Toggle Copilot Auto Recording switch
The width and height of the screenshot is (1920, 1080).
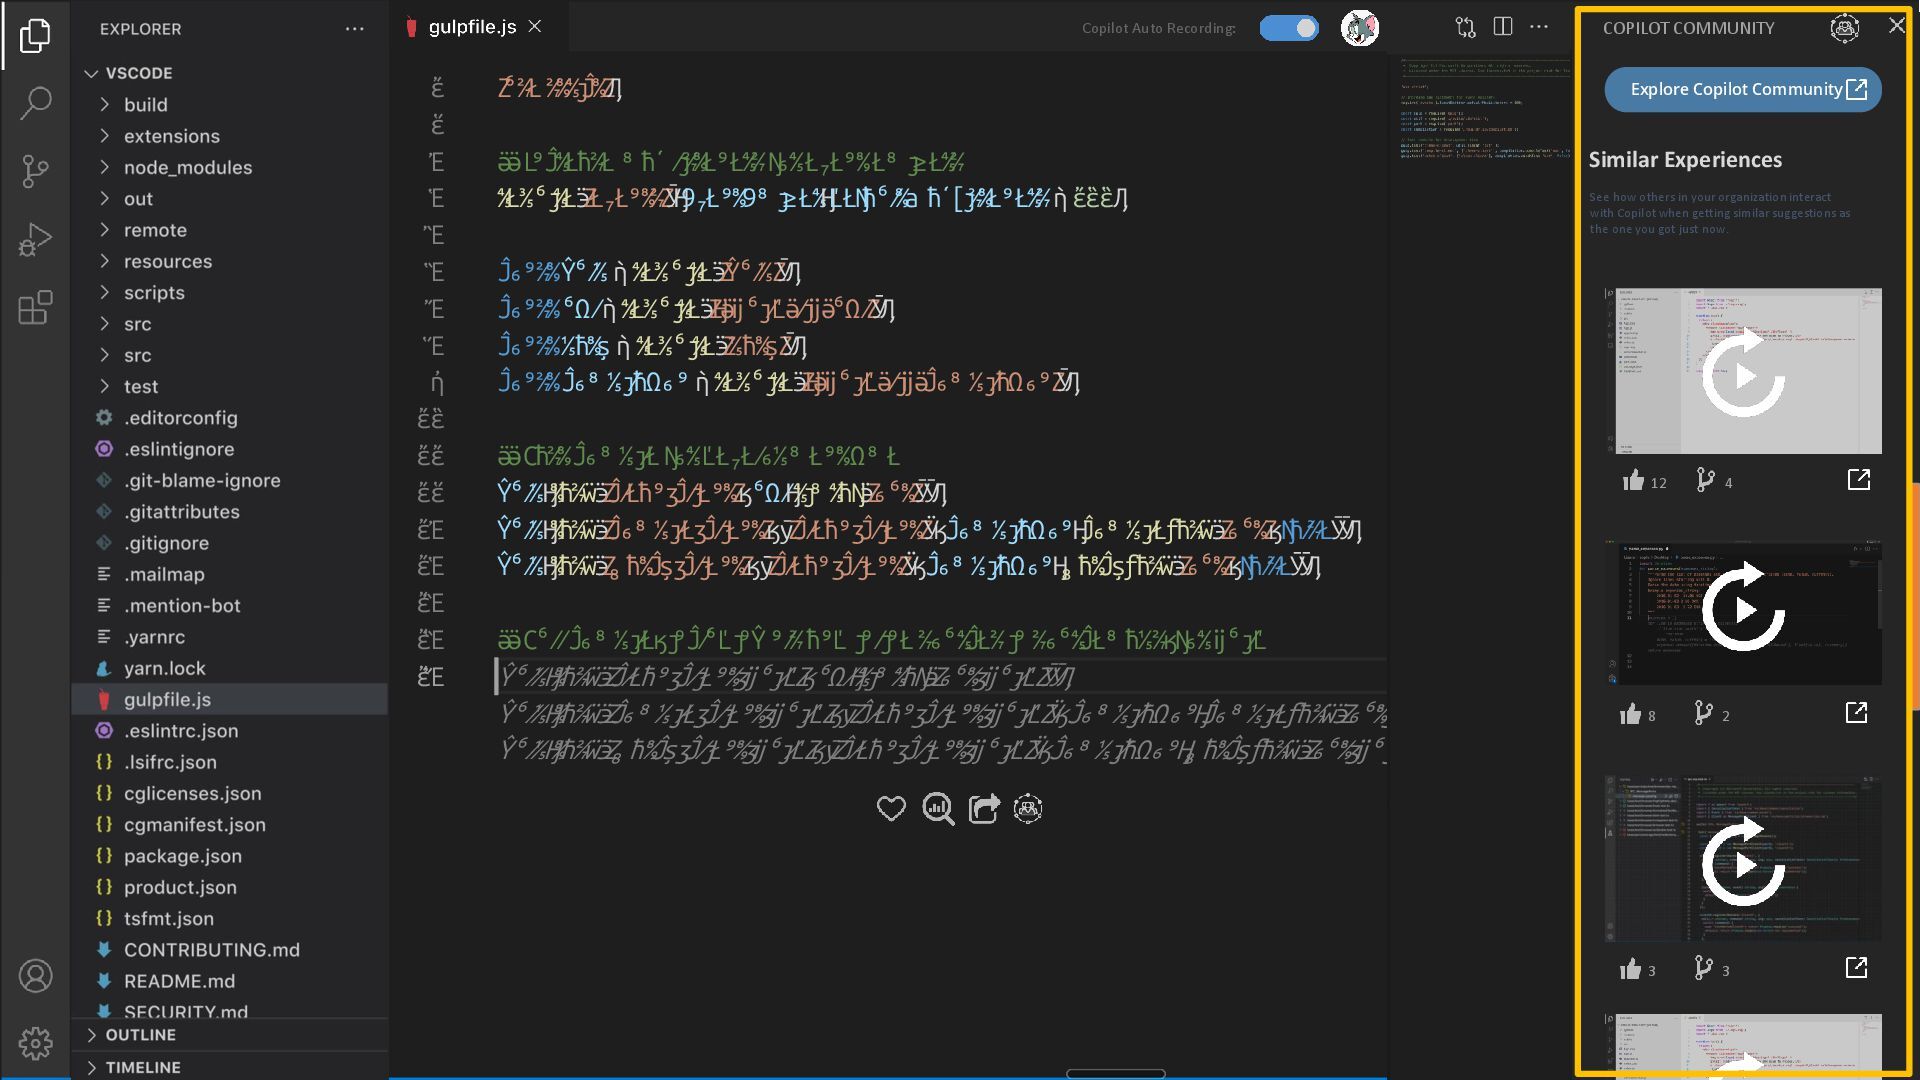(x=1289, y=28)
